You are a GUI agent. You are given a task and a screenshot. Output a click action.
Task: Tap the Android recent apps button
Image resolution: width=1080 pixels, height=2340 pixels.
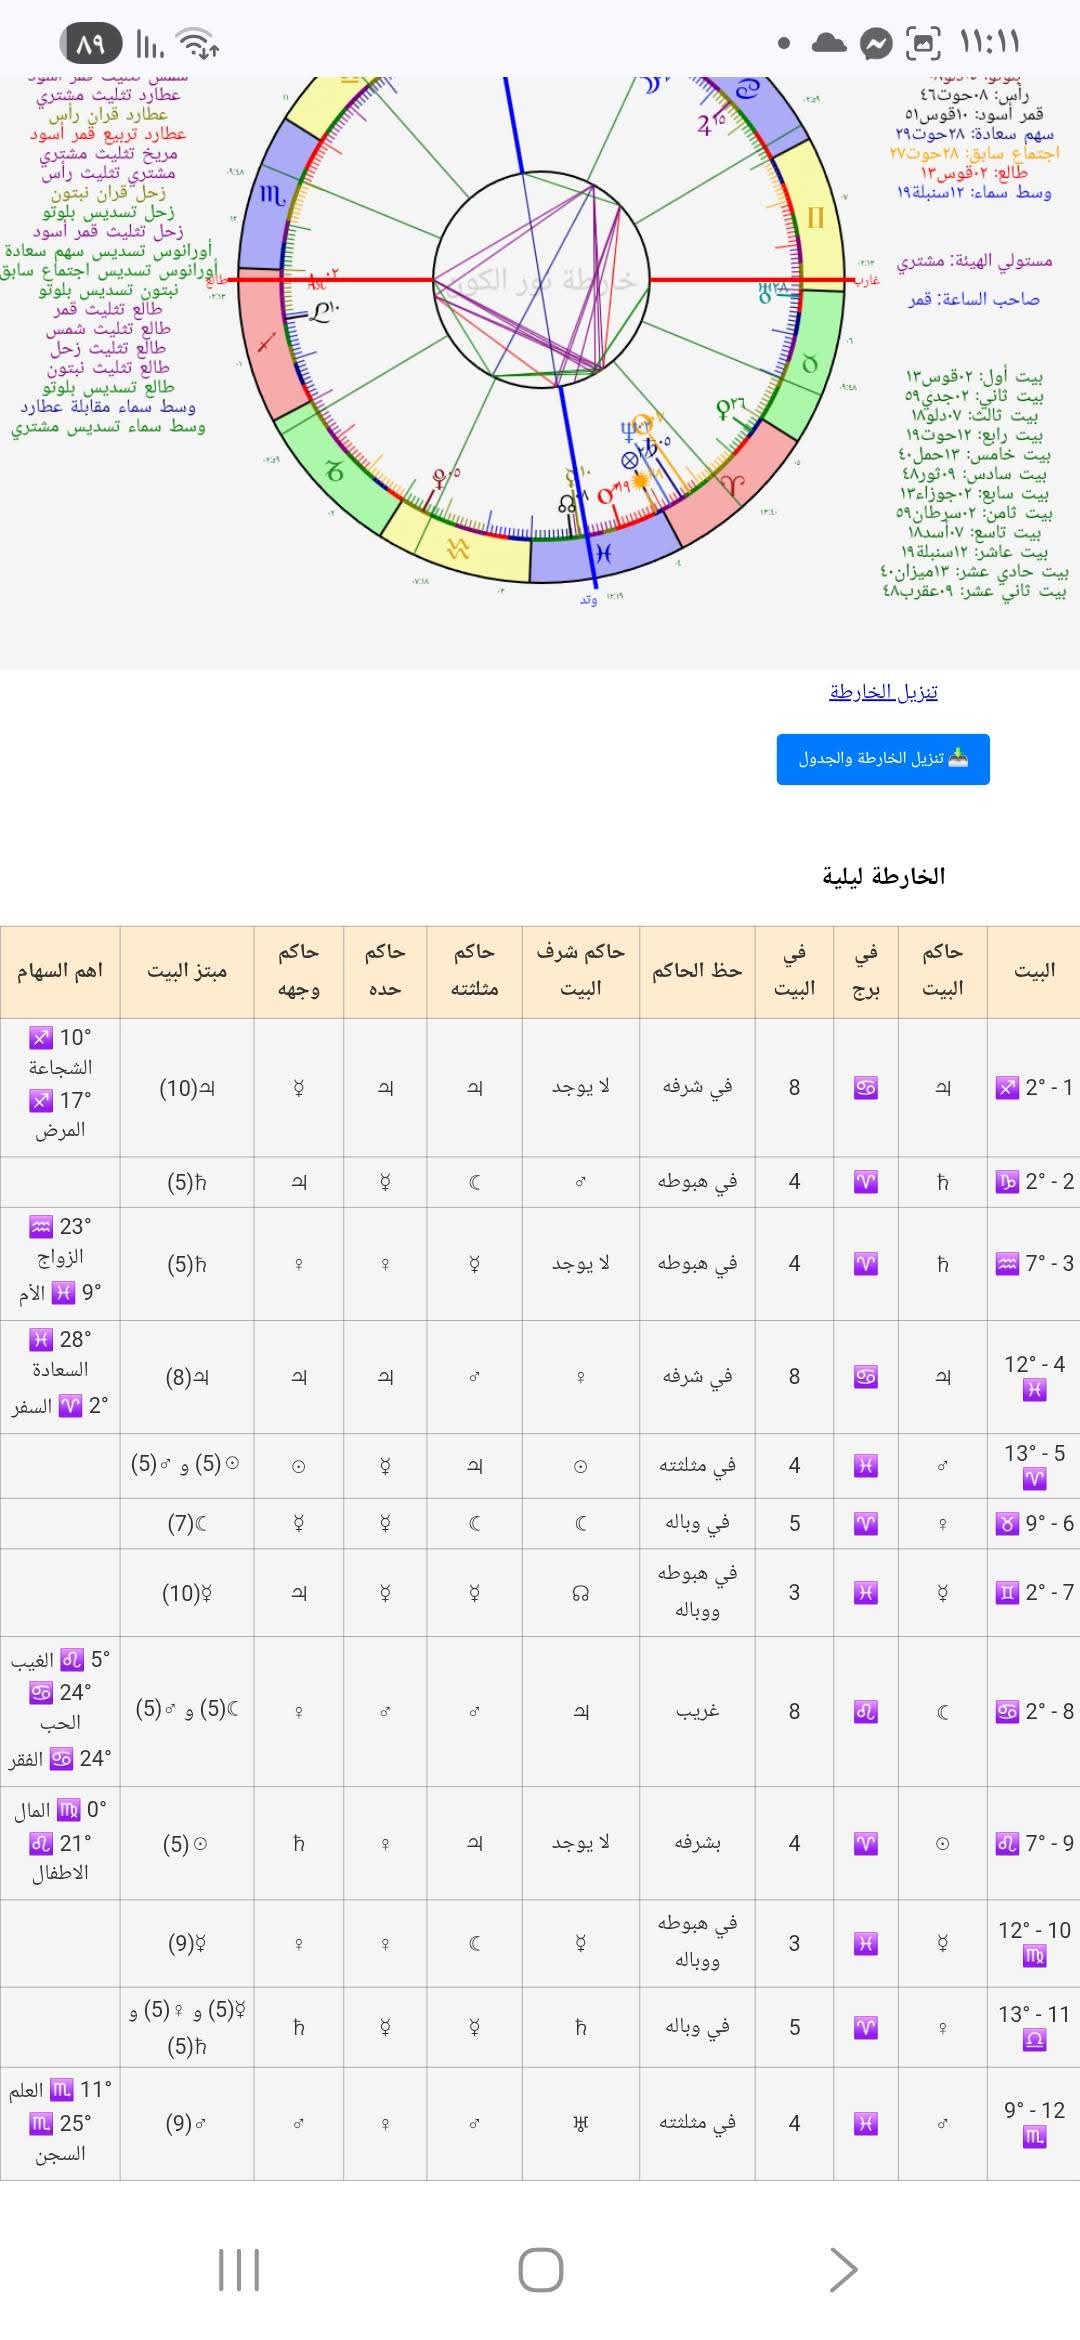pyautogui.click(x=239, y=2269)
